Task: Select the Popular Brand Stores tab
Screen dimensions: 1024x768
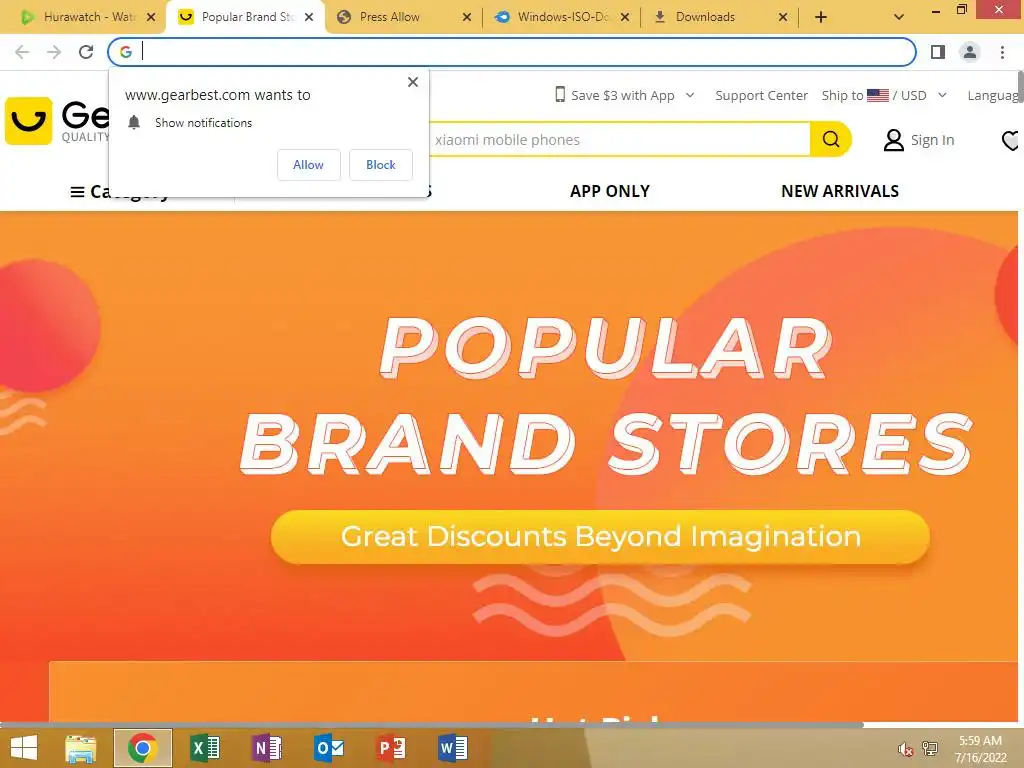Action: (245, 17)
